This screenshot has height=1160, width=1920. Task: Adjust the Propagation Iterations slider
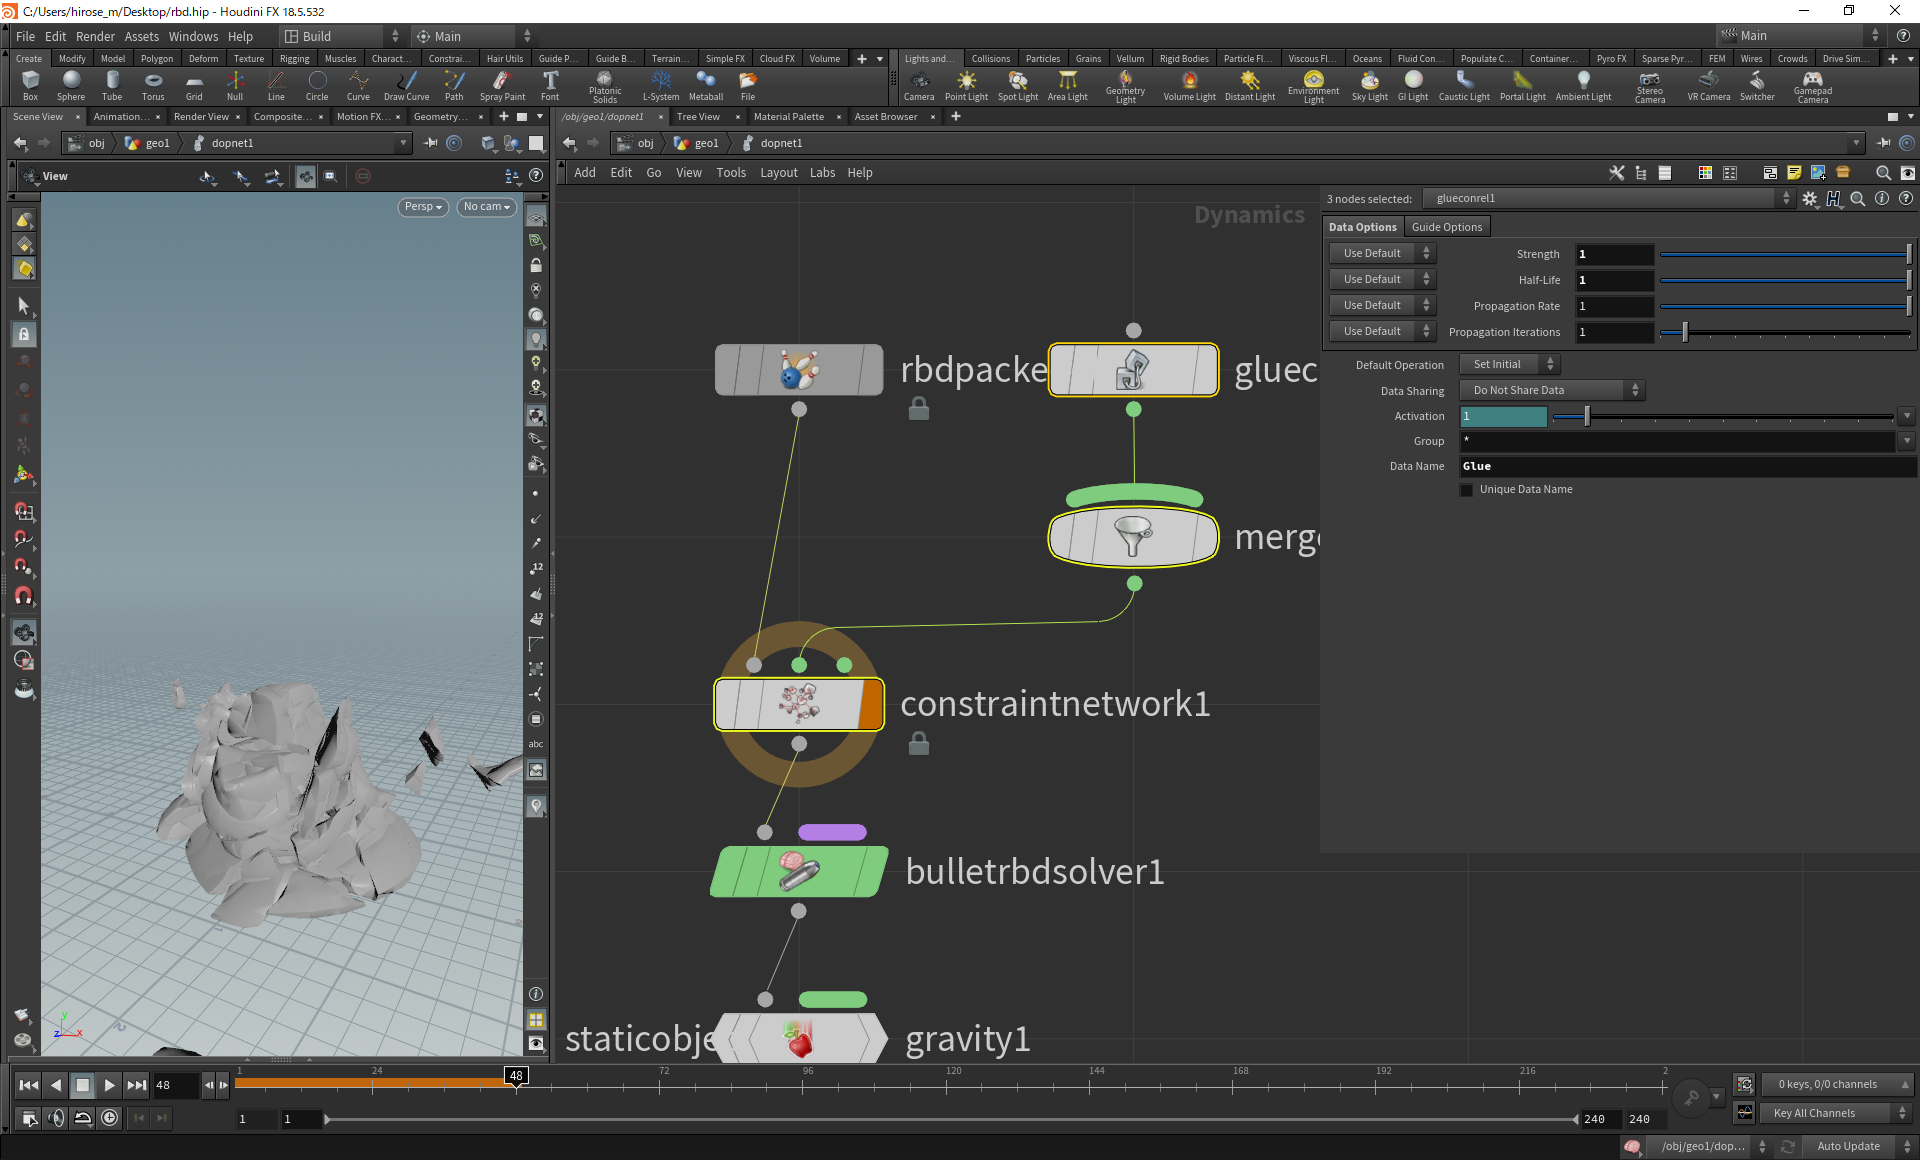(1786, 332)
